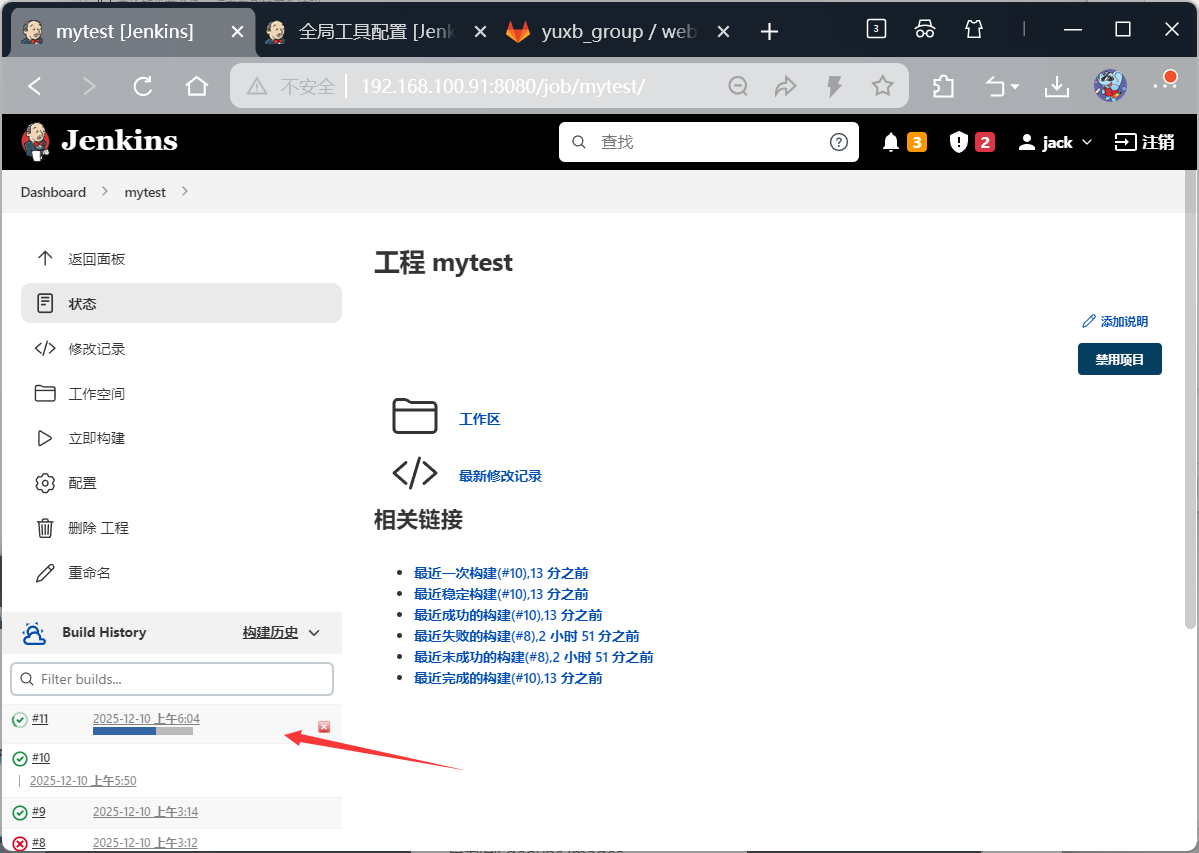Open 最近稳定构建(#10) link
The image size is (1199, 853).
(501, 594)
